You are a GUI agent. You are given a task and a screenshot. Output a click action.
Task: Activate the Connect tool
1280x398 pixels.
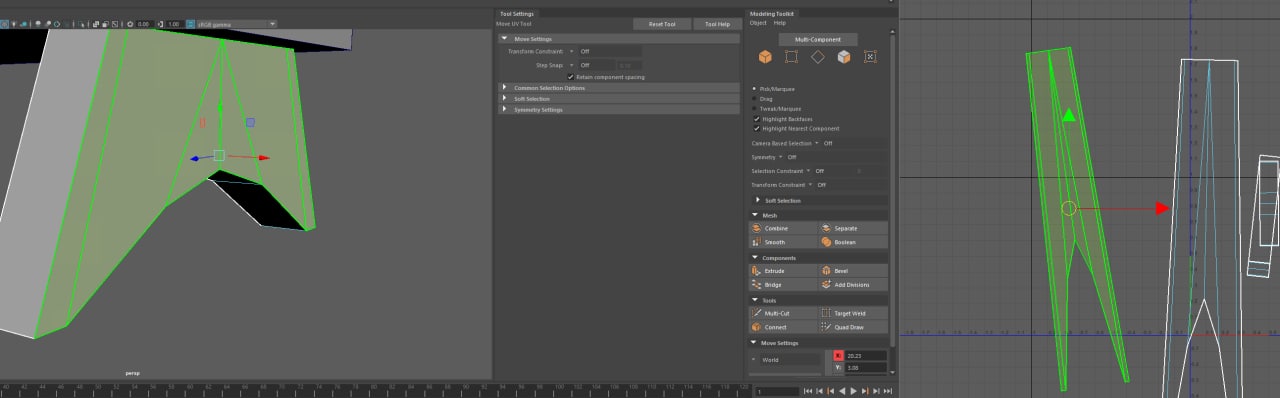point(783,327)
